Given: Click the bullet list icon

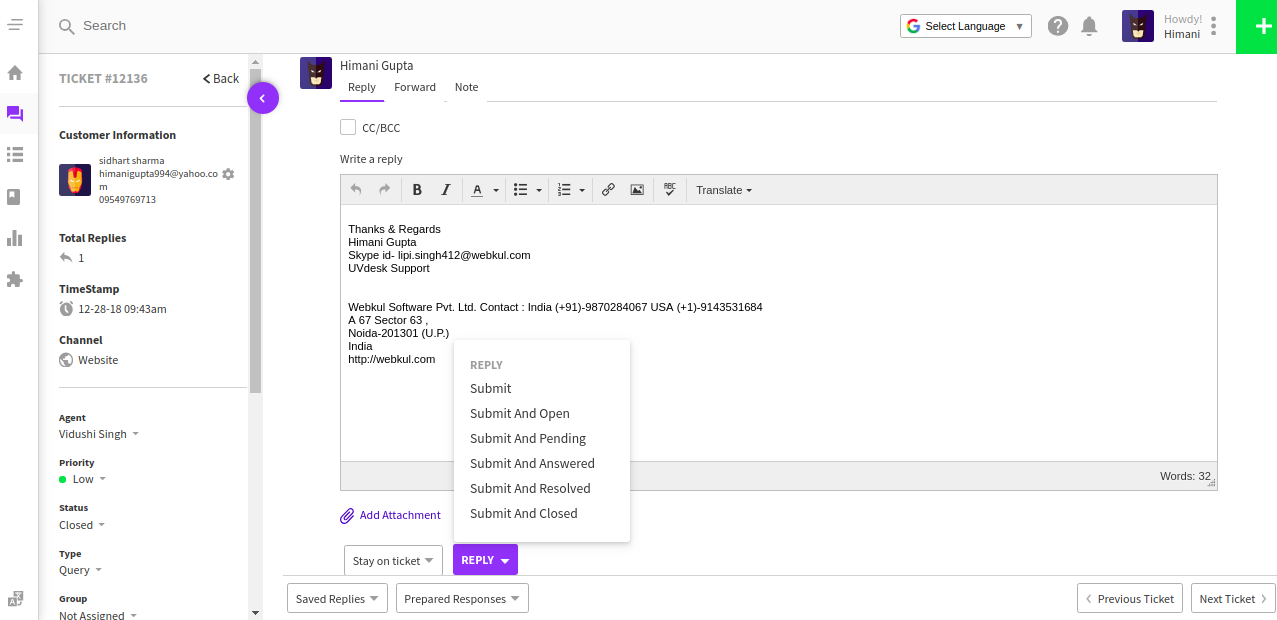Looking at the screenshot, I should coord(520,190).
